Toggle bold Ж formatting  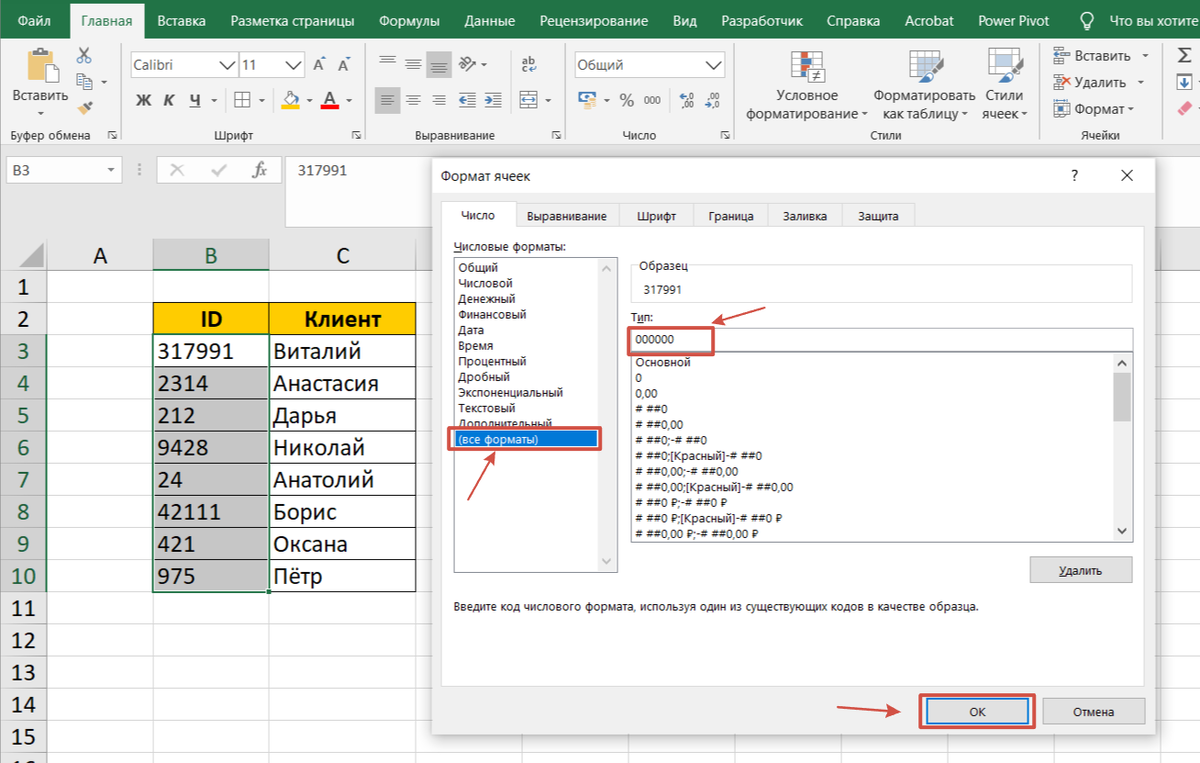point(143,100)
